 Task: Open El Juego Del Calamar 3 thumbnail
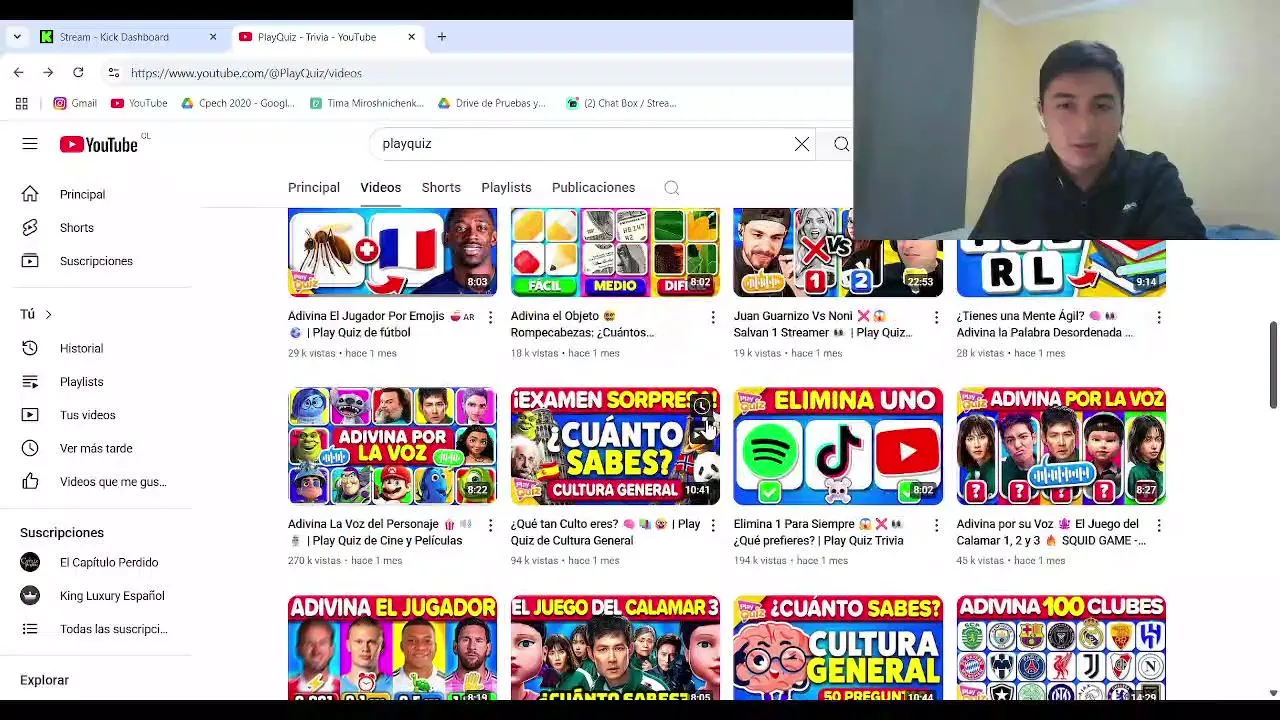(x=615, y=648)
